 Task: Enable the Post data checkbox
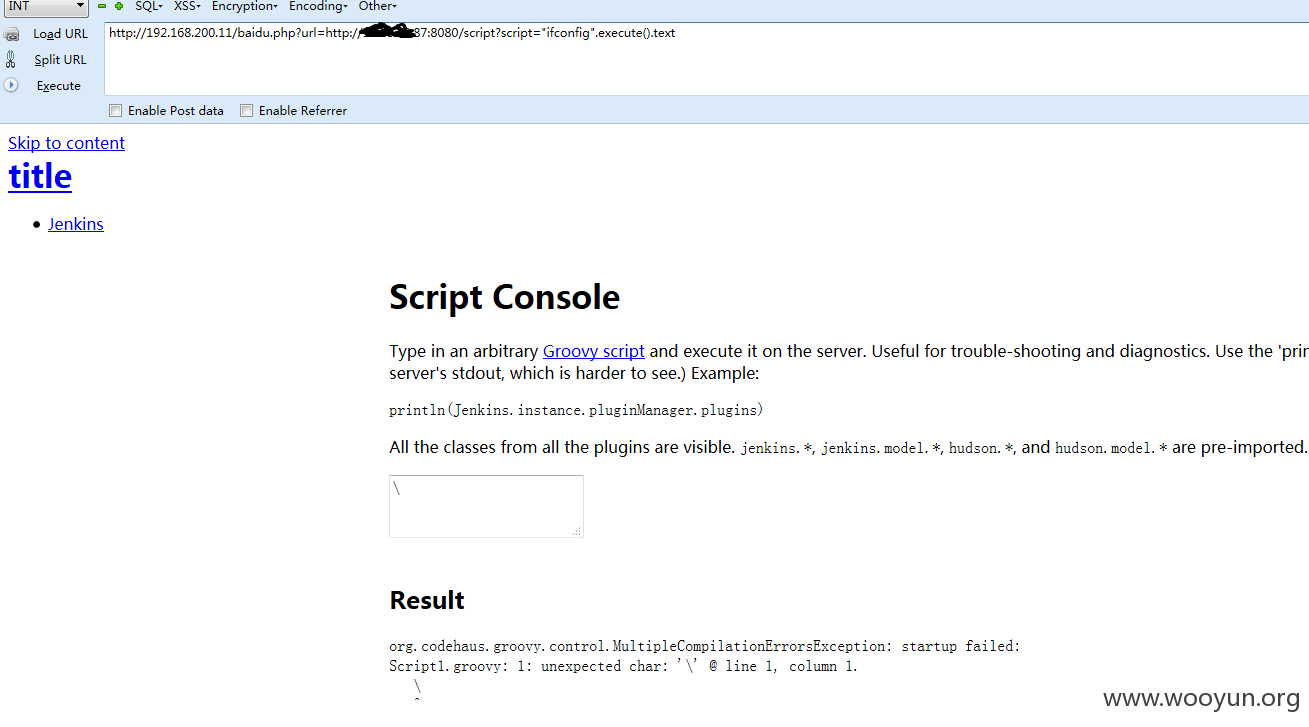pyautogui.click(x=115, y=111)
